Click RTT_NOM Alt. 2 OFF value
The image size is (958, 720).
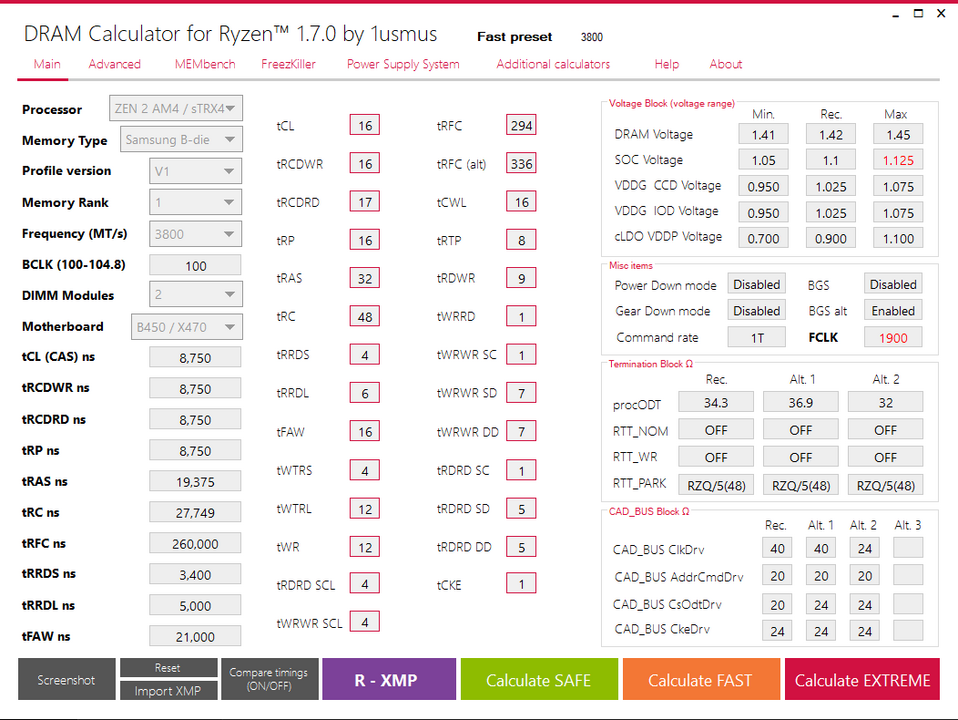(x=885, y=430)
